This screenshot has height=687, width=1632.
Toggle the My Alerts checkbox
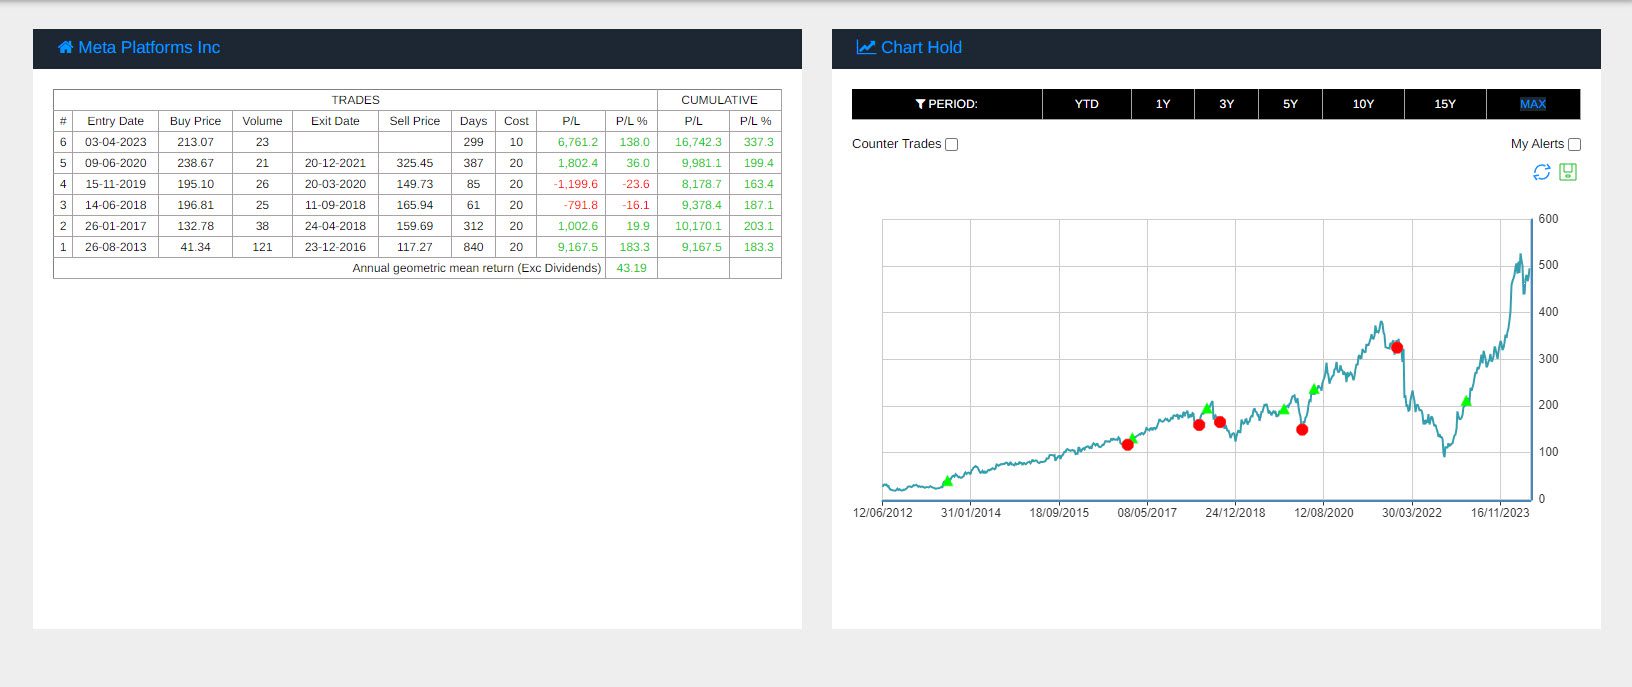coord(1574,144)
